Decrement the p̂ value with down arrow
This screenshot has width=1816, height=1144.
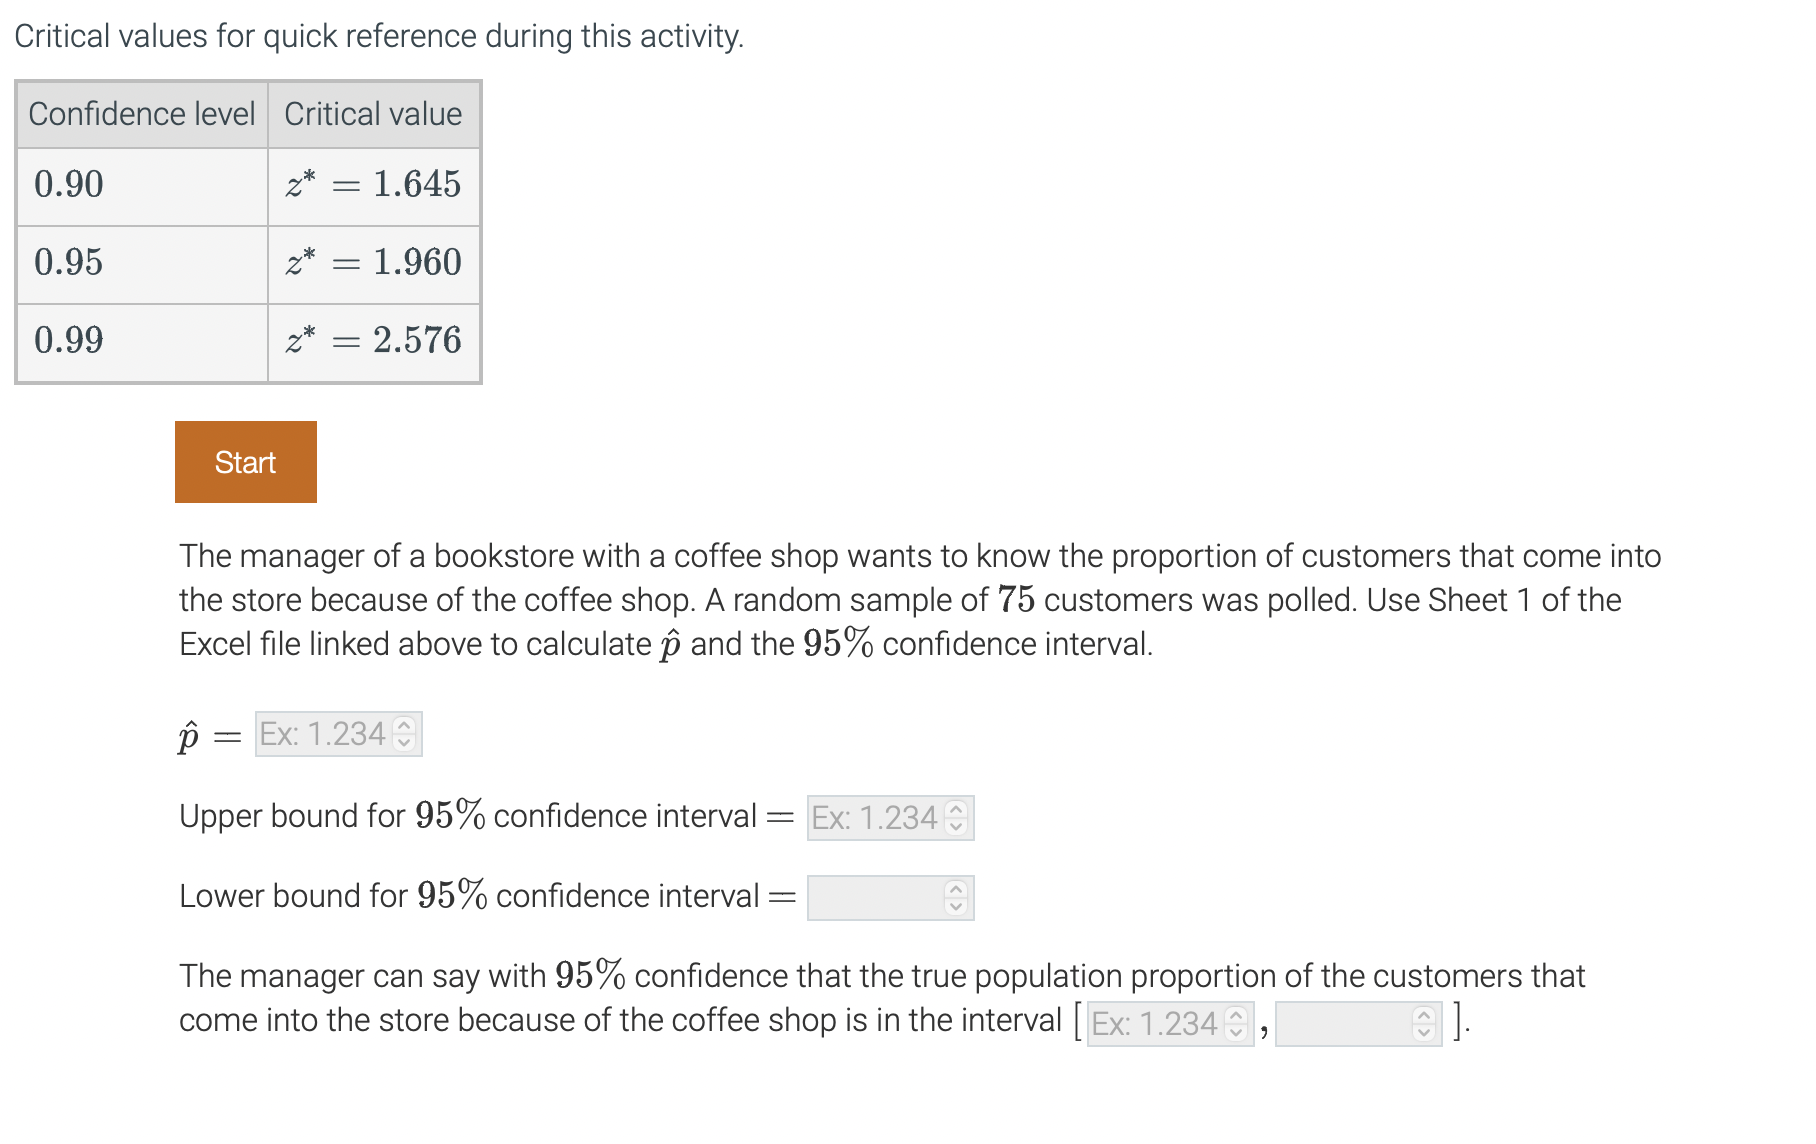point(404,741)
